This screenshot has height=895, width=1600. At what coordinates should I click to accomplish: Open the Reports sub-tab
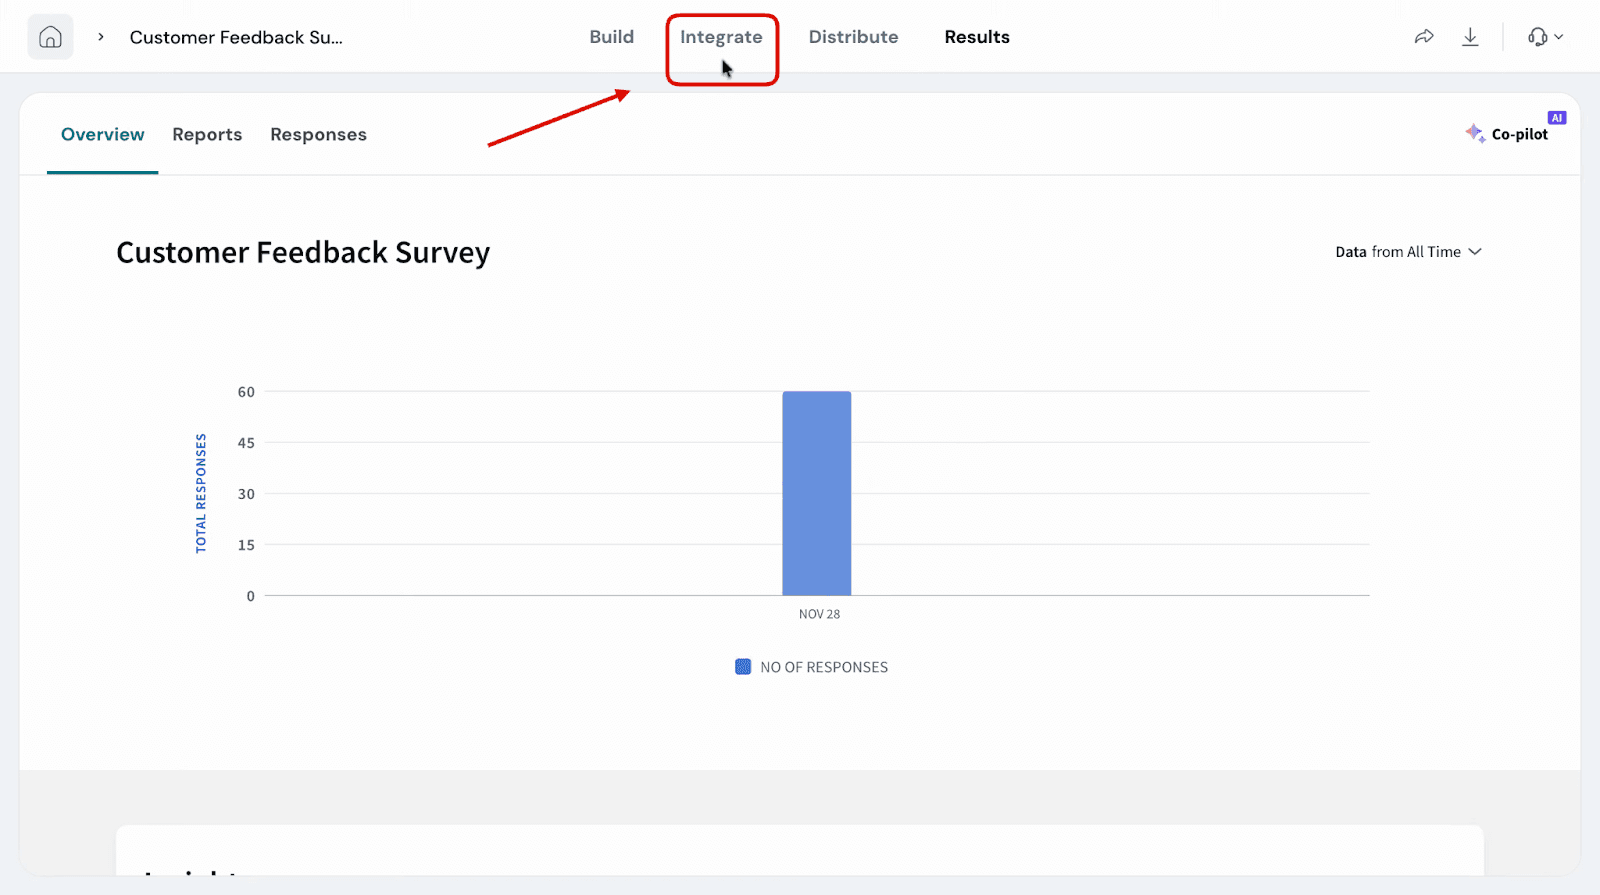pos(207,134)
